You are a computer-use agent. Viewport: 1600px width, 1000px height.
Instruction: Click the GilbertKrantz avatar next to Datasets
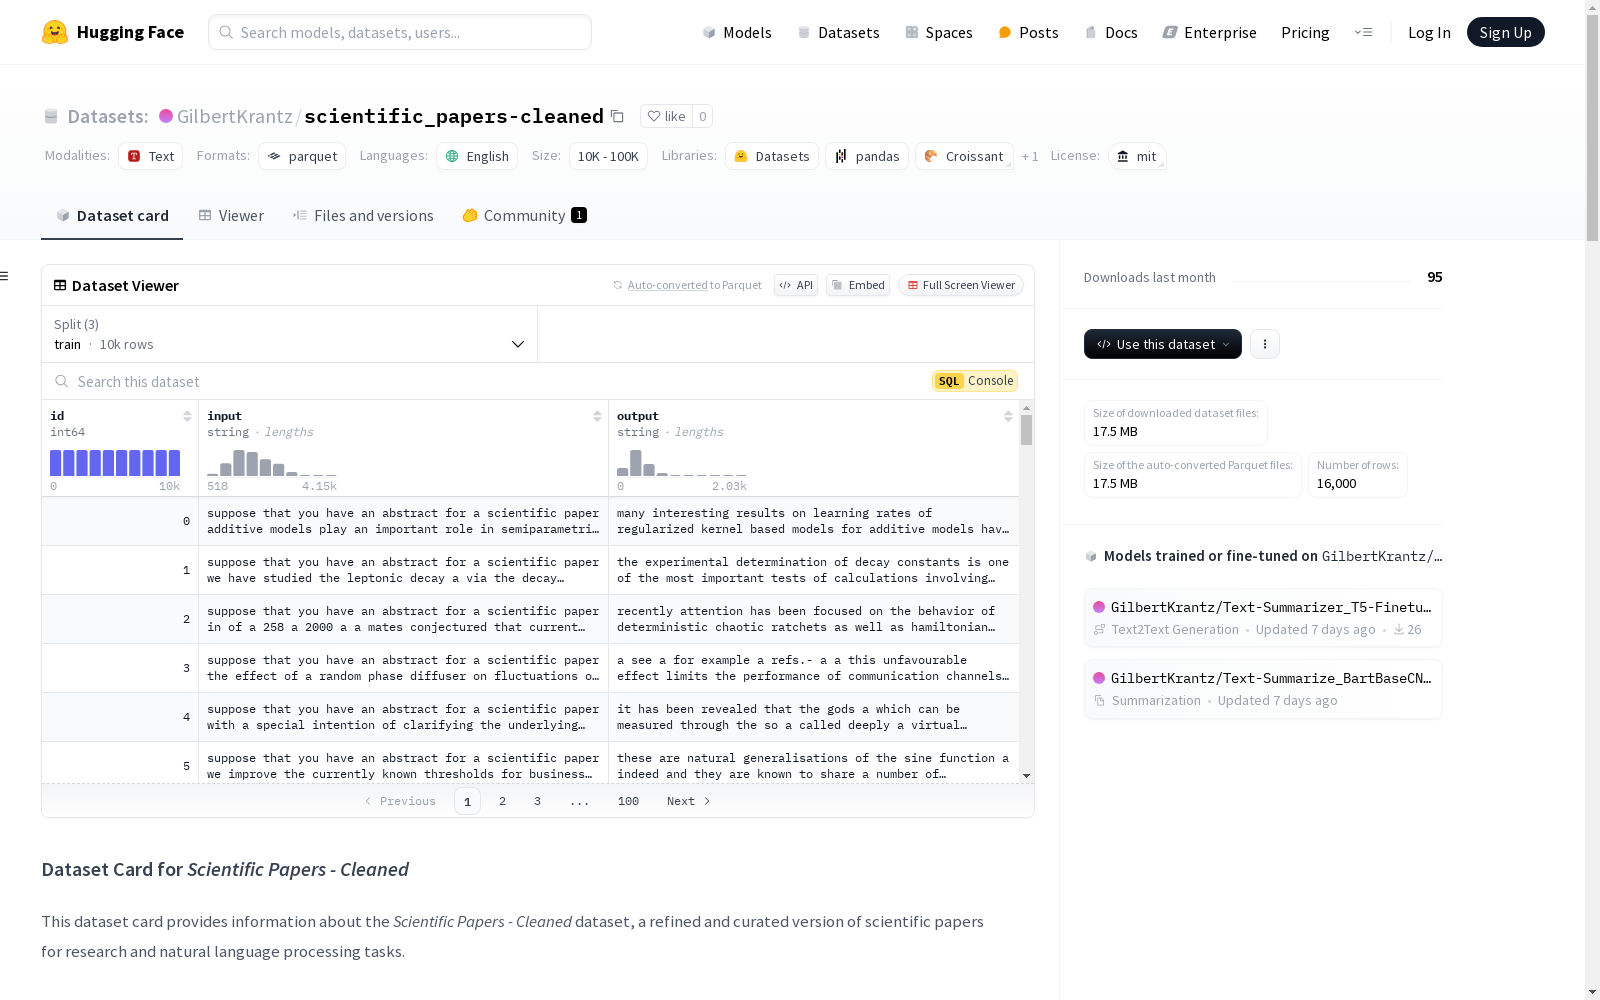point(166,116)
